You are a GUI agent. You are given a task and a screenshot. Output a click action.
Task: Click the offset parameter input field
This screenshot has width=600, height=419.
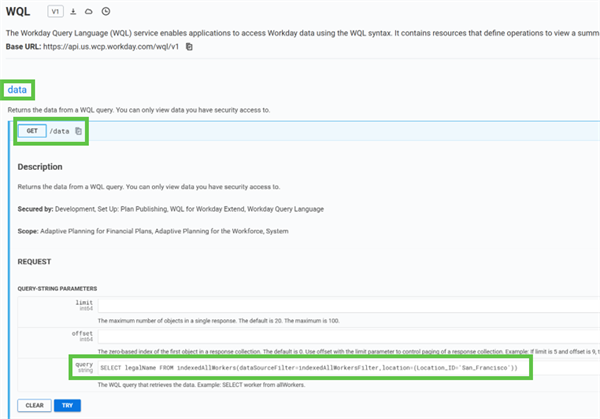(349, 336)
